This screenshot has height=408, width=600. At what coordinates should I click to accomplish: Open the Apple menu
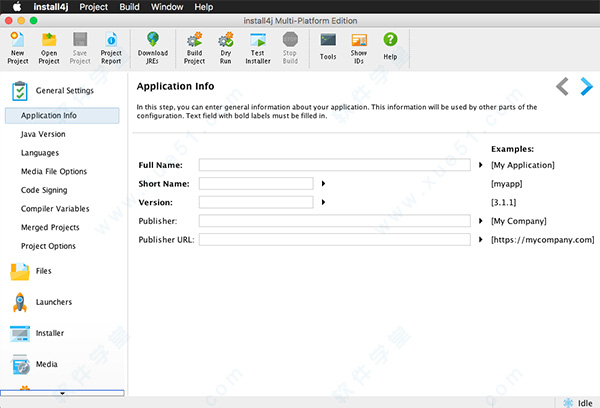17,7
